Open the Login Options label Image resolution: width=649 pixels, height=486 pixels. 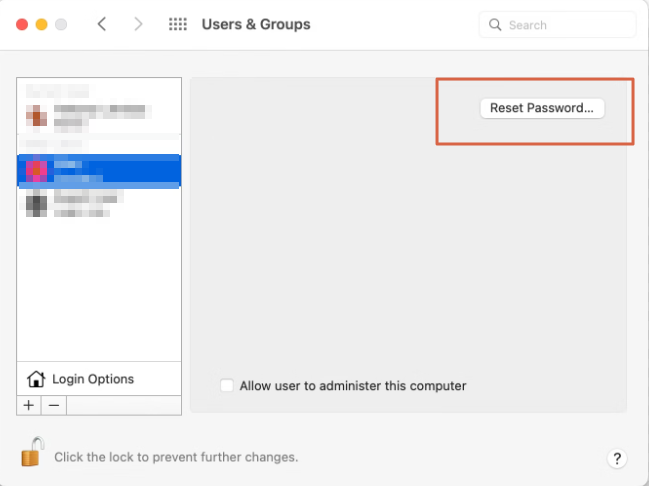coord(93,379)
